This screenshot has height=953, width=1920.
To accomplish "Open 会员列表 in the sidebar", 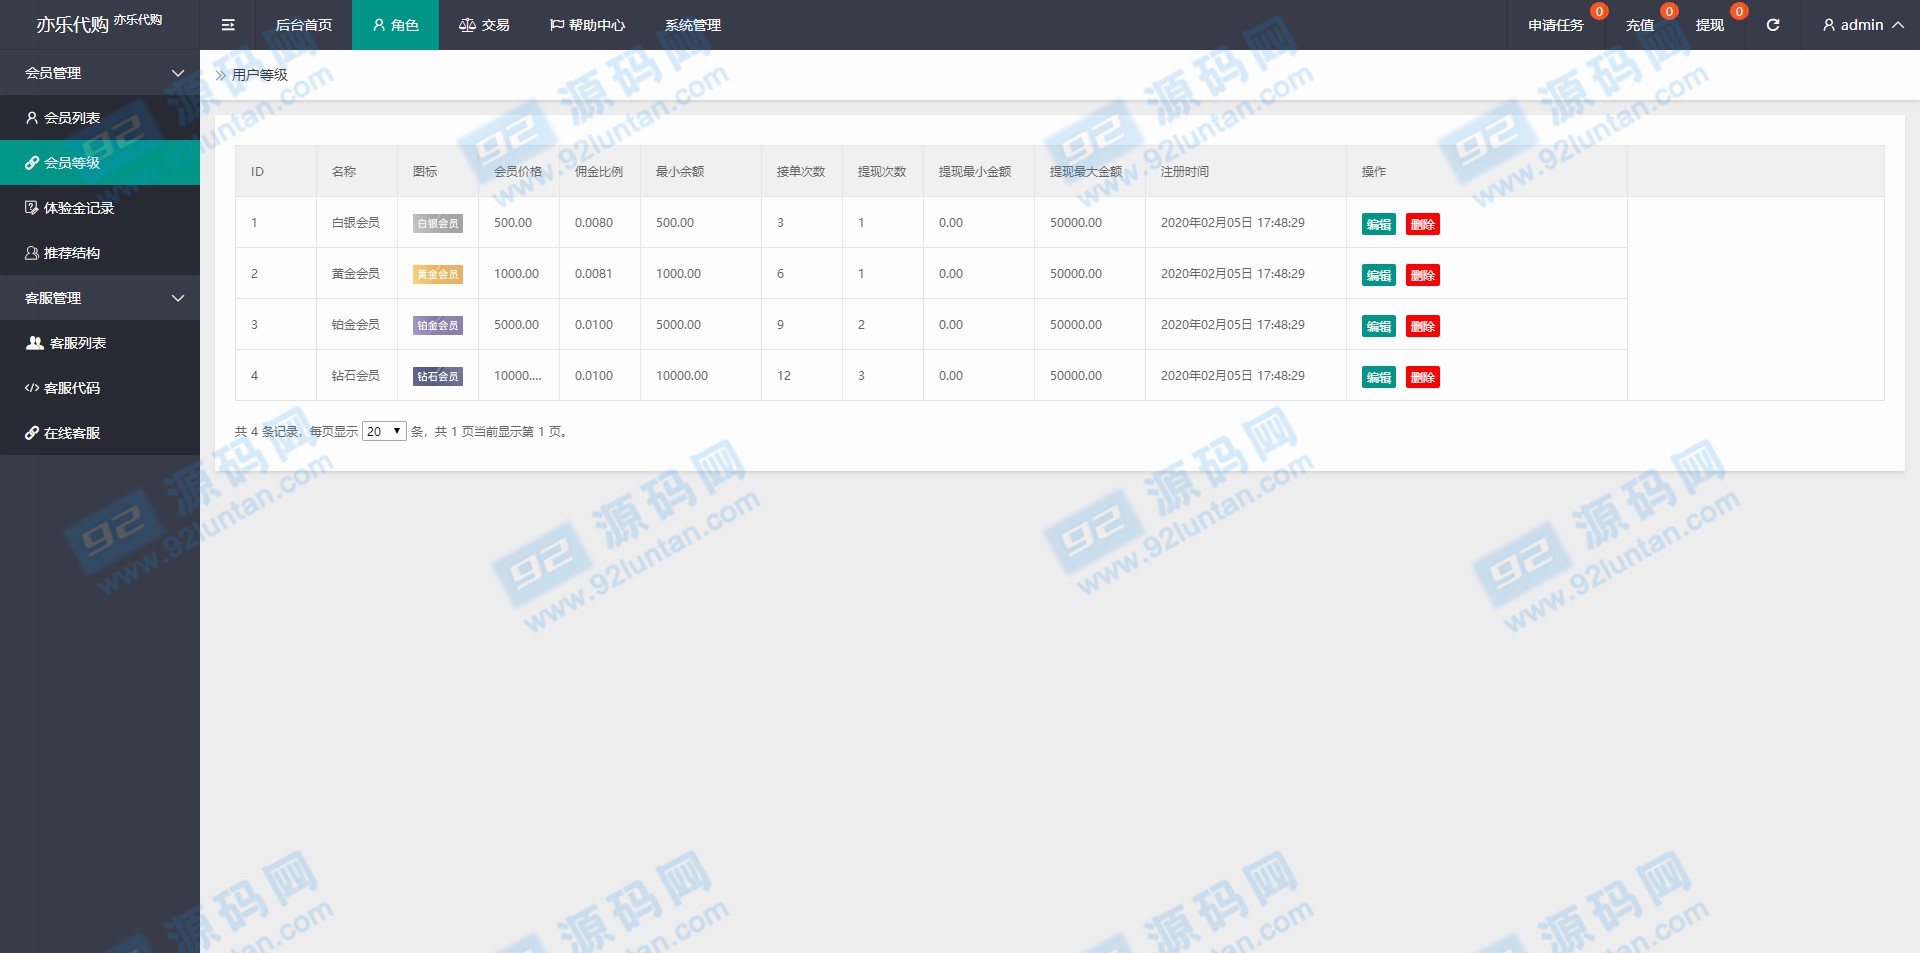I will [x=100, y=118].
